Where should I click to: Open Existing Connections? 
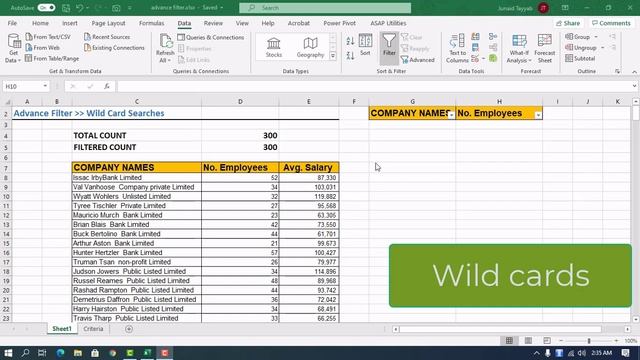(x=114, y=48)
